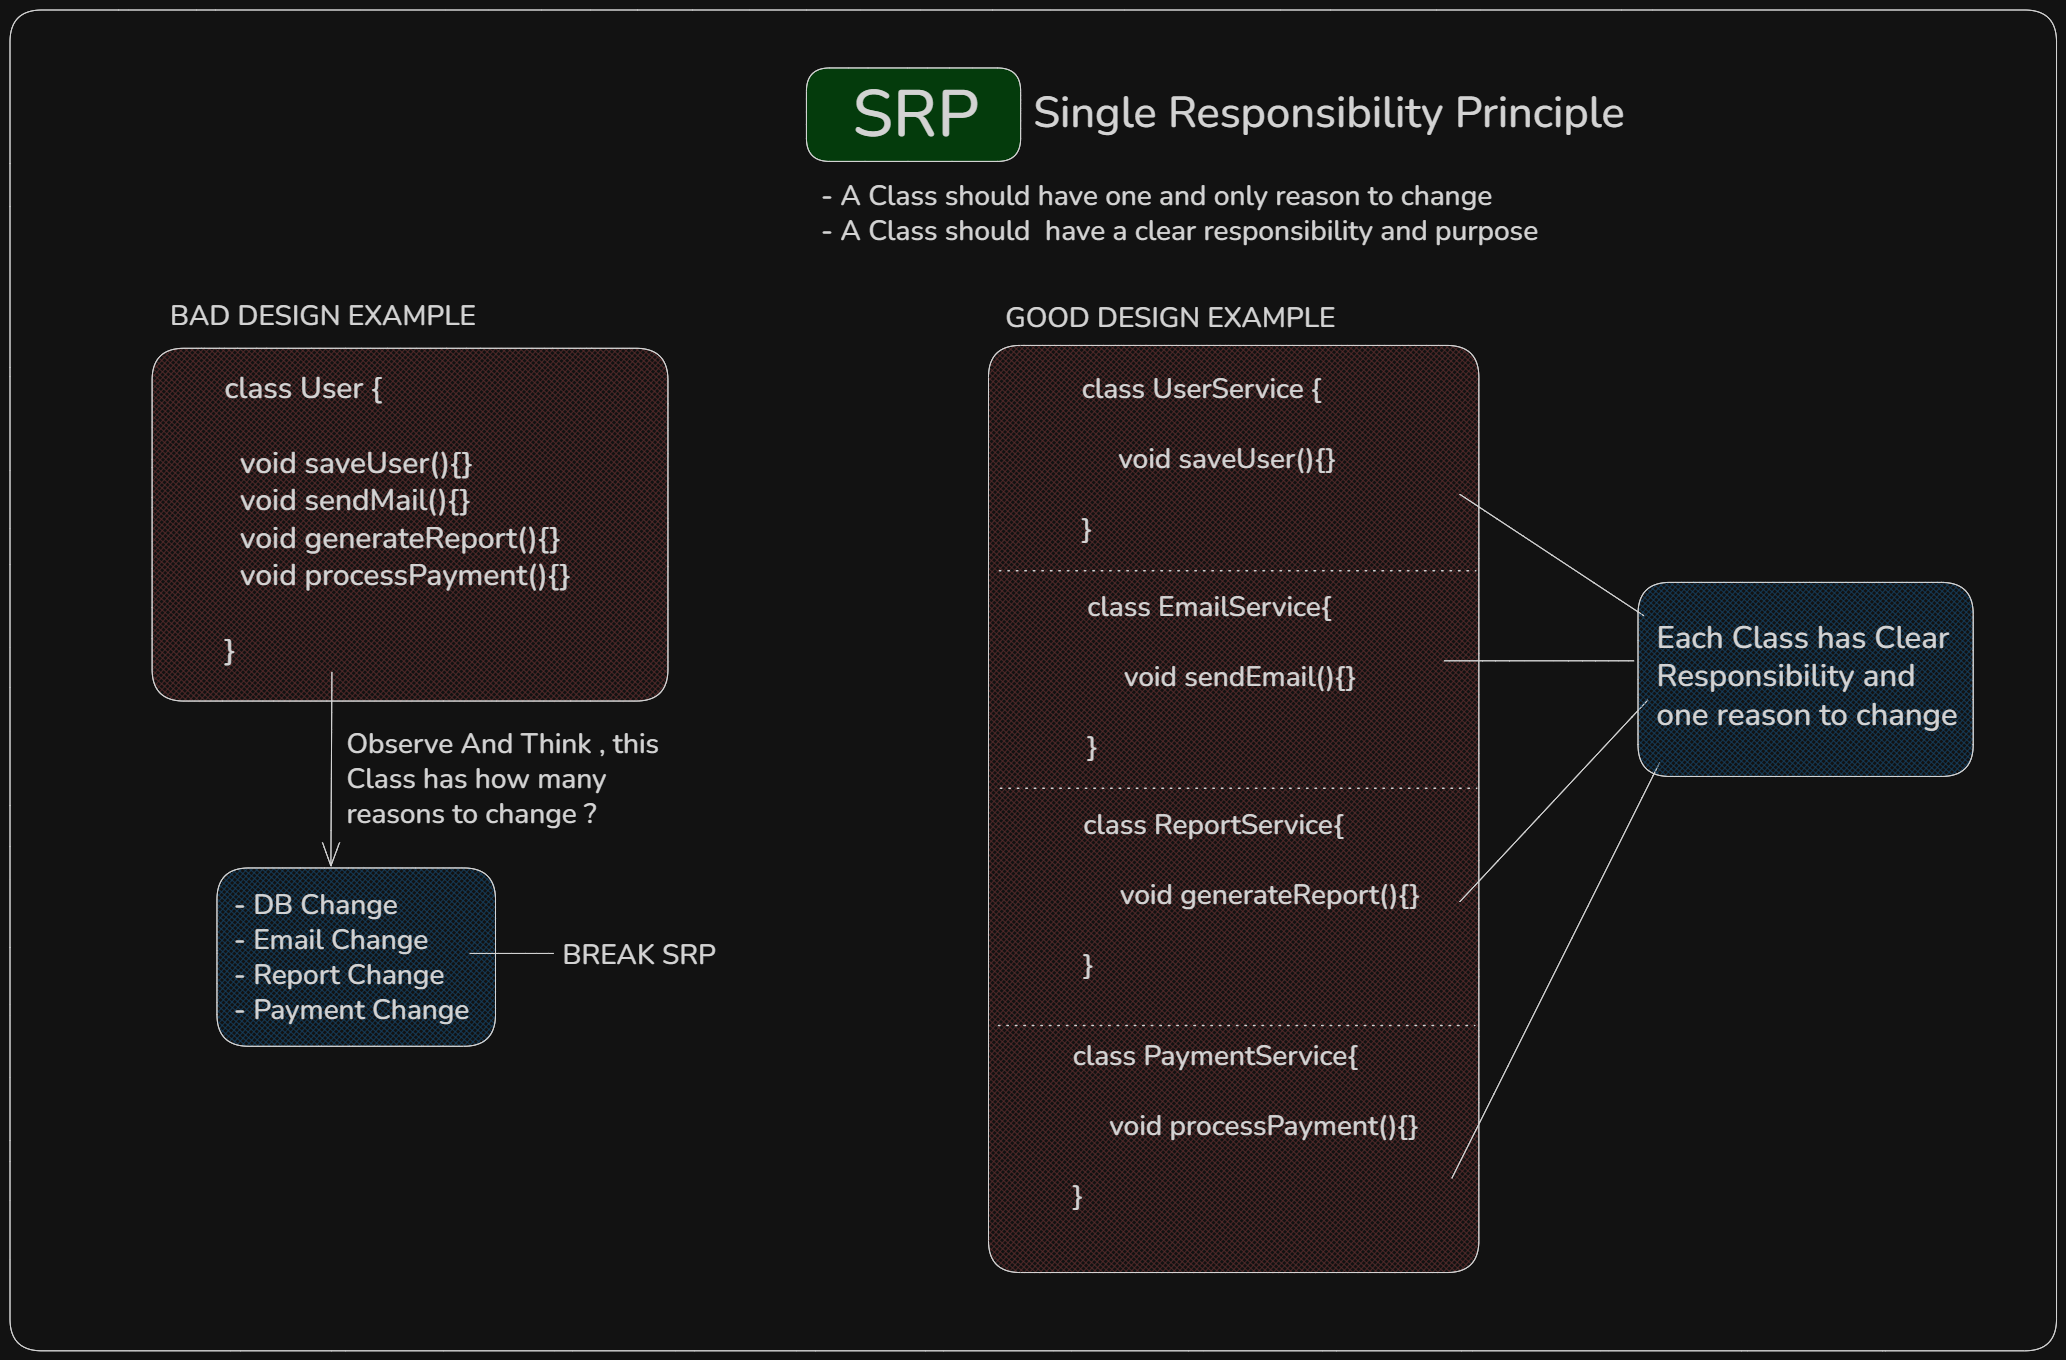Click the '- DB Change' item
The height and width of the screenshot is (1360, 2066).
pos(316,905)
